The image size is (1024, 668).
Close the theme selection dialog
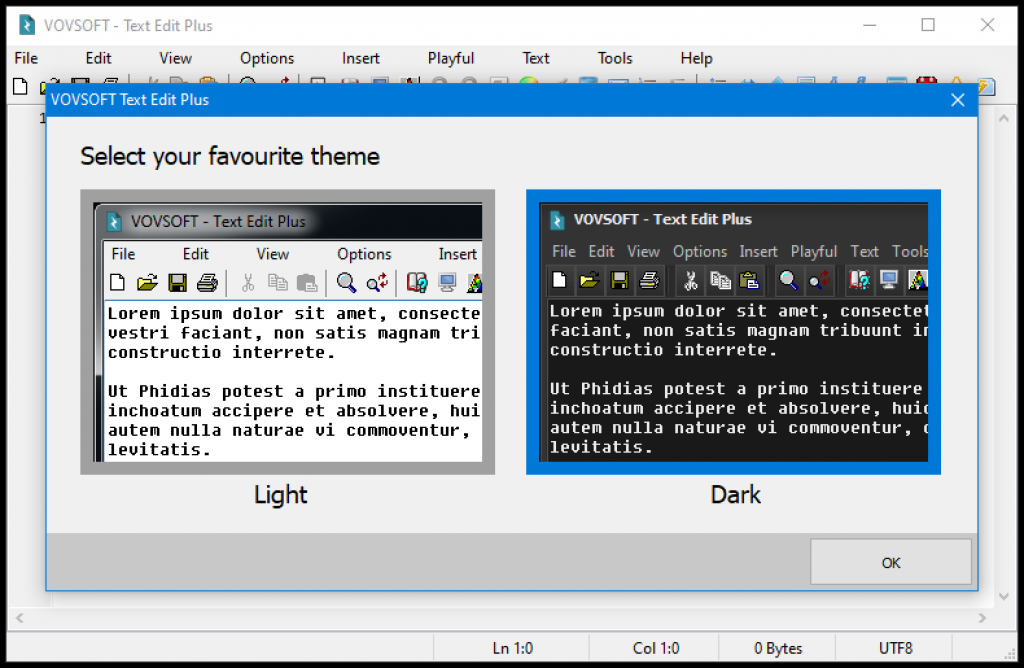957,100
